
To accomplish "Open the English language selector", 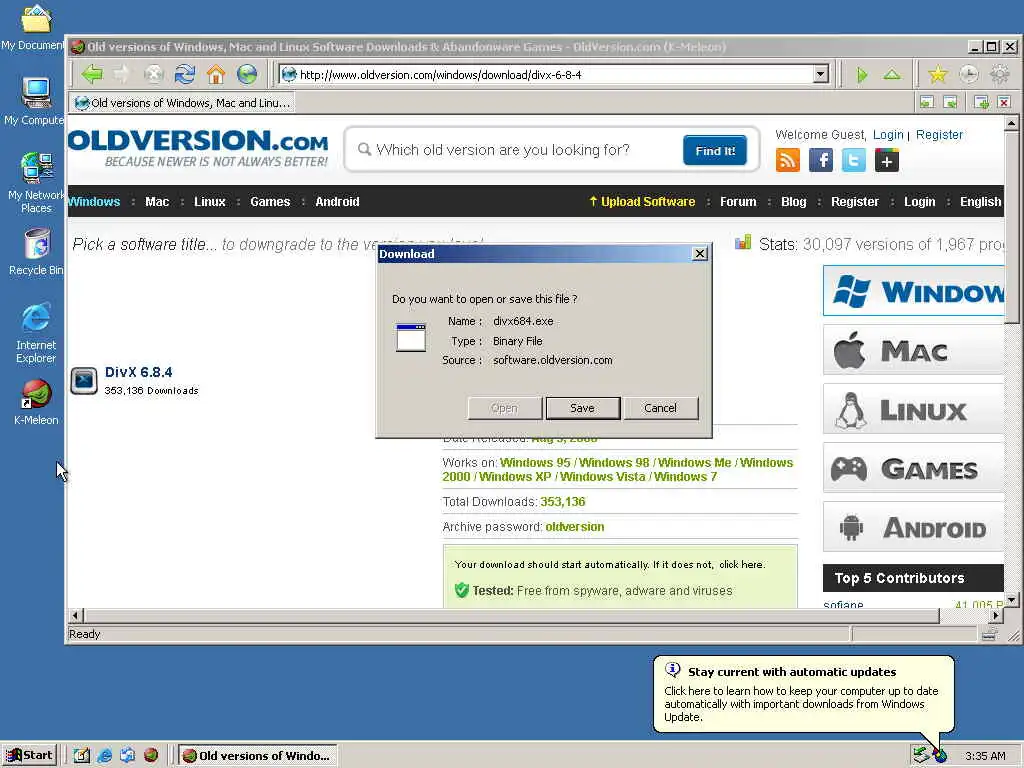I will 980,202.
